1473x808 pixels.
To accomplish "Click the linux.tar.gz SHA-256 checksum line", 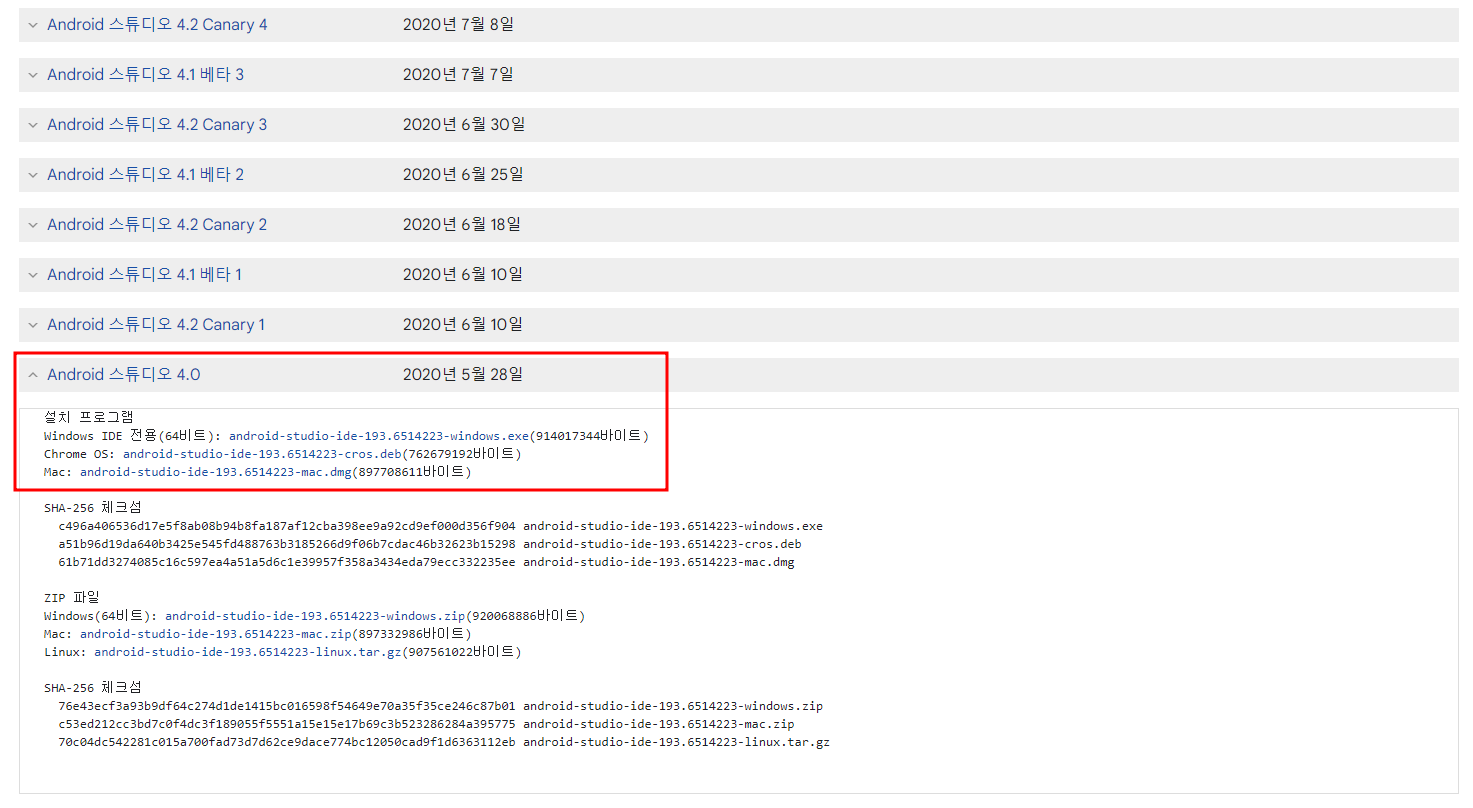I will point(444,742).
